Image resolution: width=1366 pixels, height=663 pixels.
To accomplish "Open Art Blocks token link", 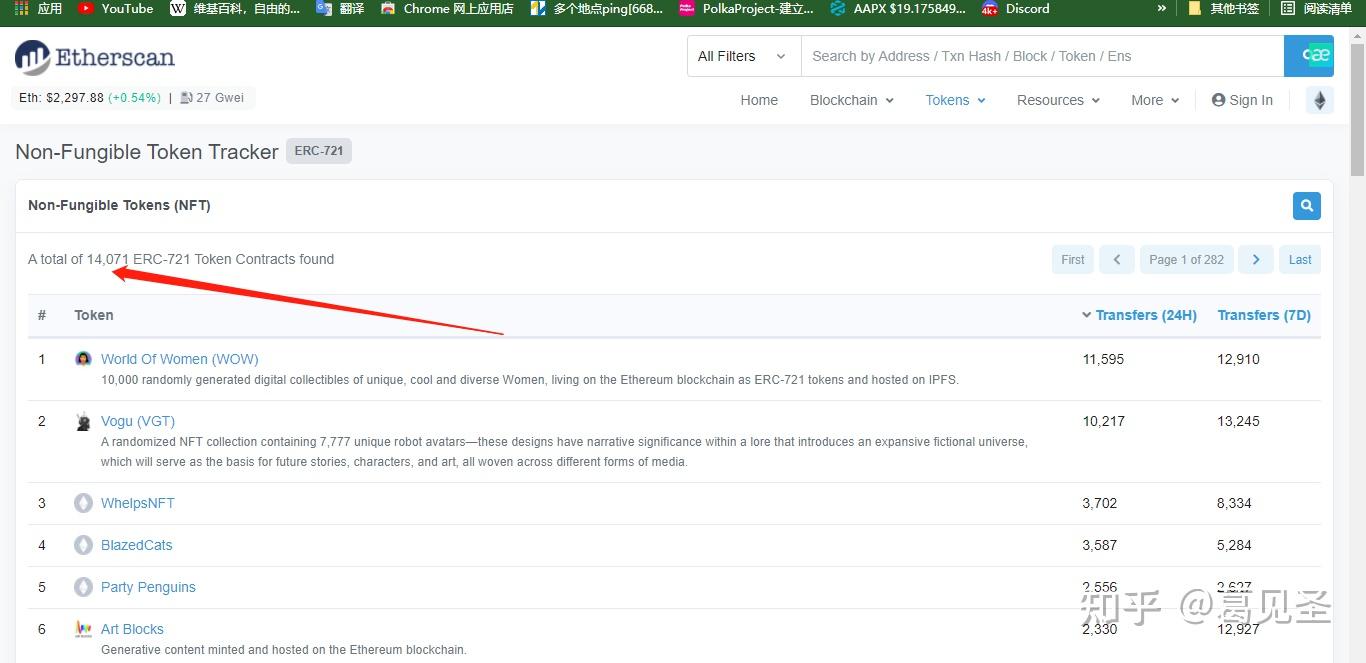I will coord(132,629).
